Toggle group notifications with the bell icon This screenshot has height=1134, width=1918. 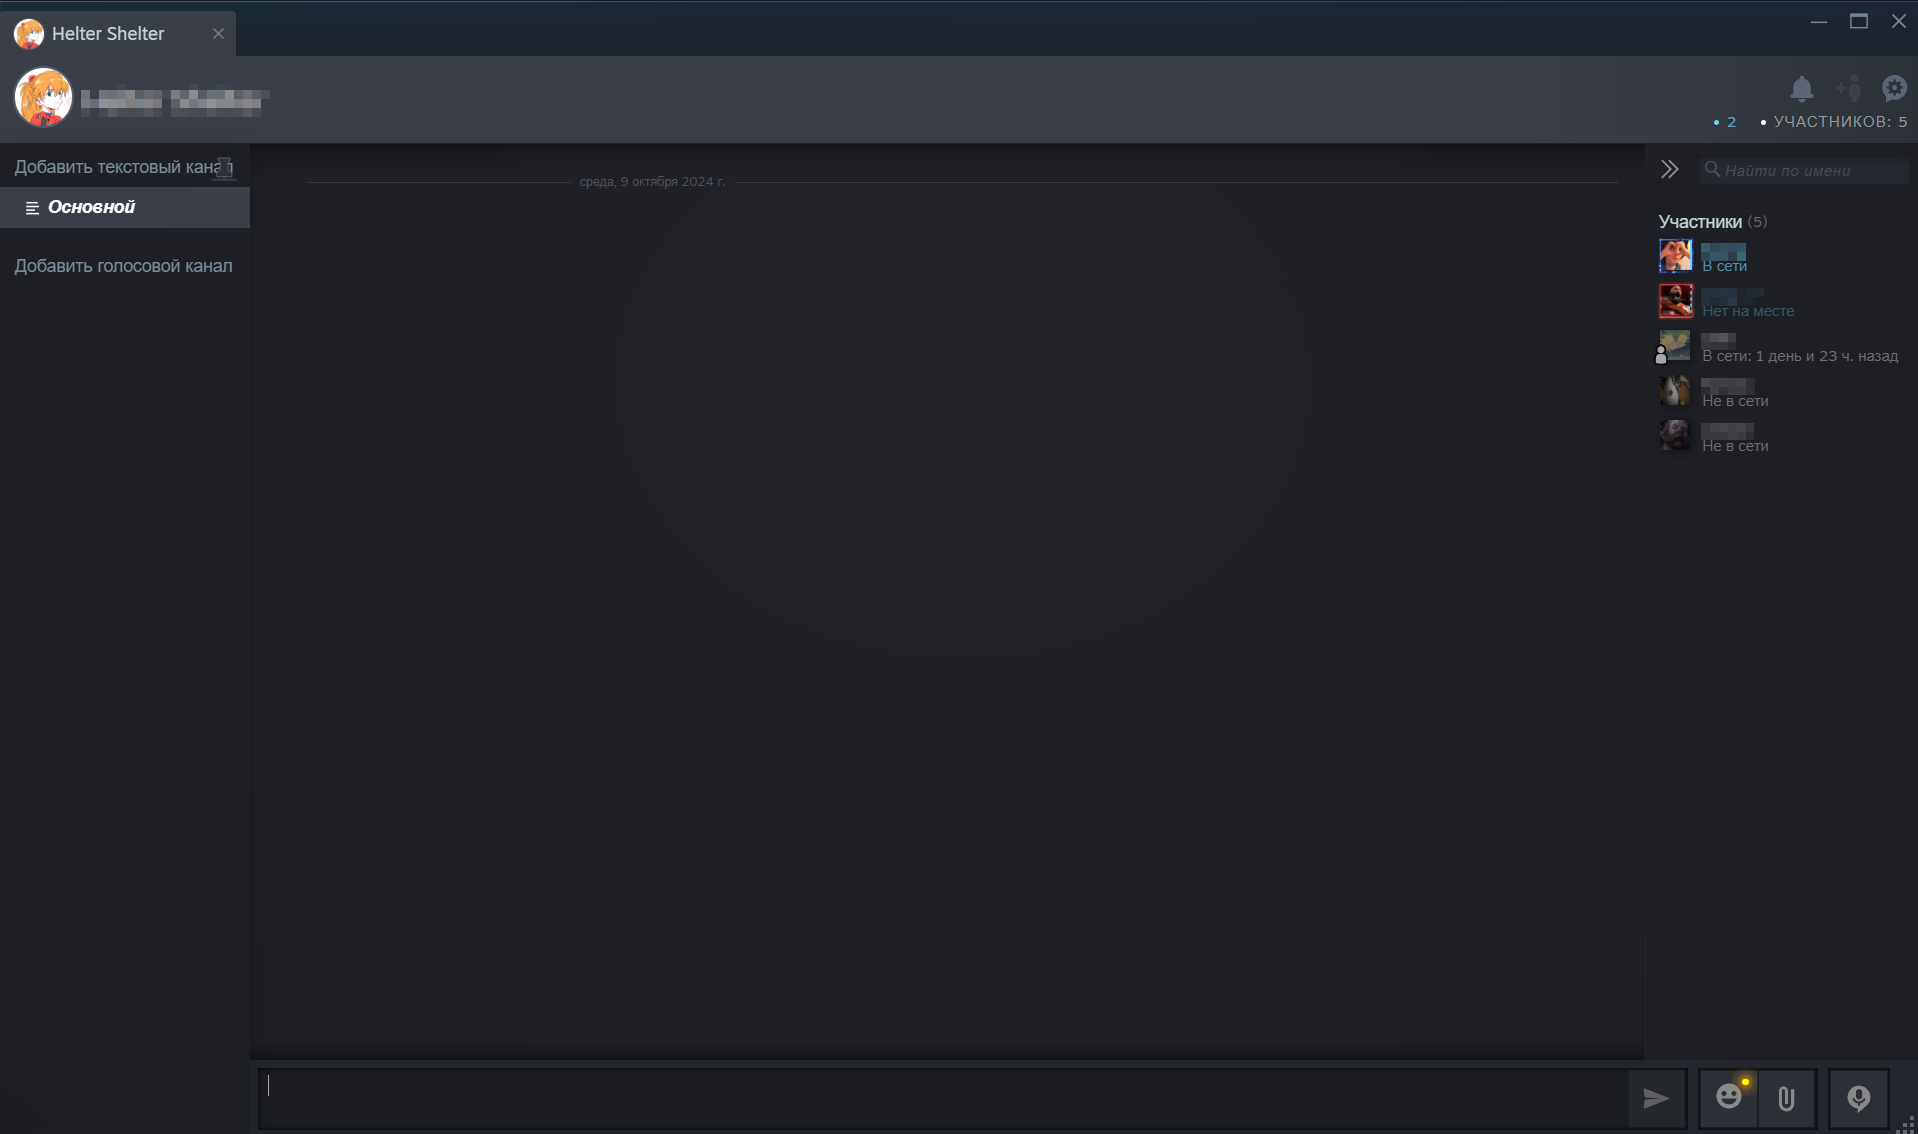tap(1802, 89)
